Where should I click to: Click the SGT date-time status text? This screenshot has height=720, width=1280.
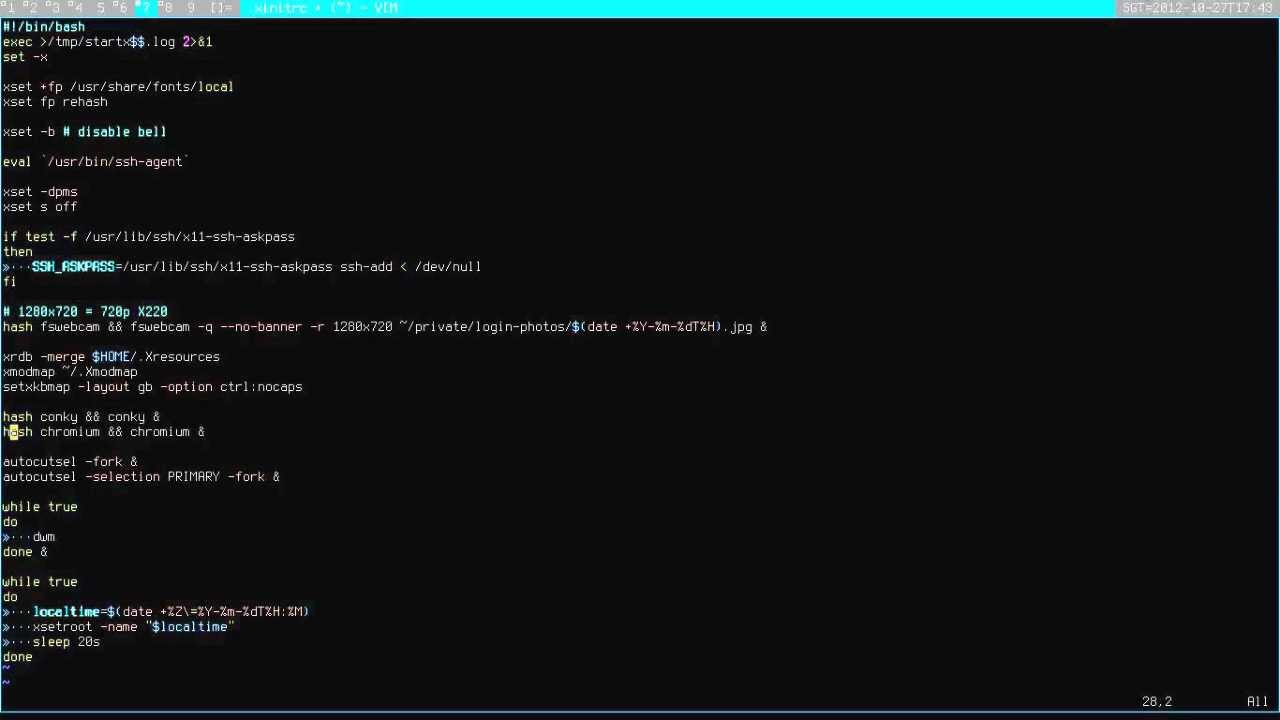pyautogui.click(x=1198, y=8)
